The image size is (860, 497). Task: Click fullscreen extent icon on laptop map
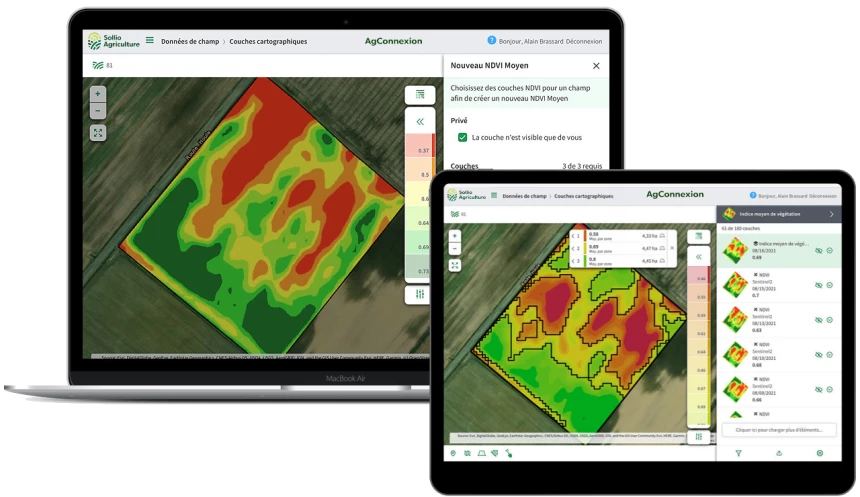tap(97, 132)
